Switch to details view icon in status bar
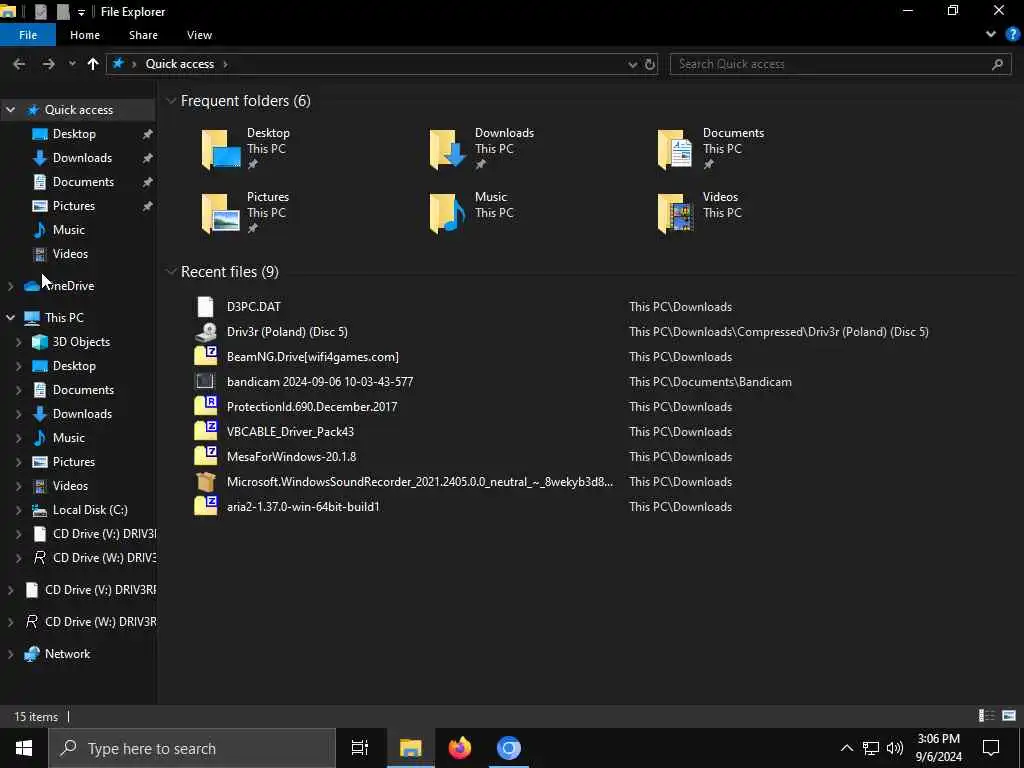Image resolution: width=1024 pixels, height=768 pixels. pyautogui.click(x=987, y=716)
